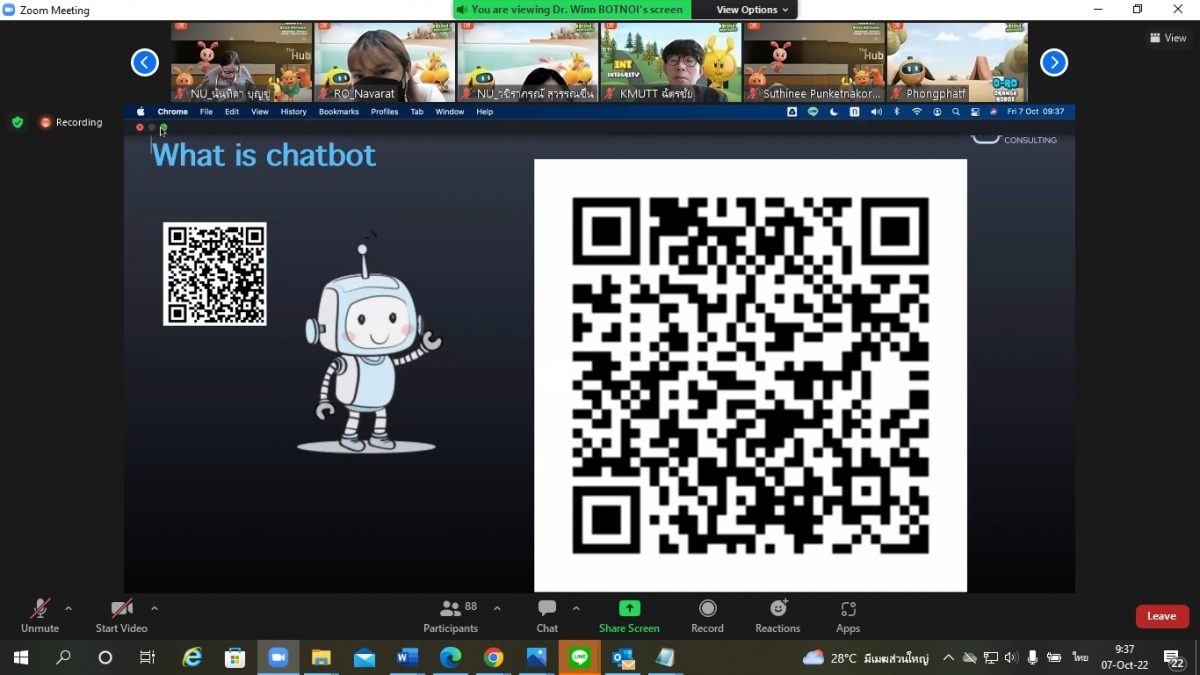Open Profiles menu in shared Chrome
Viewport: 1200px width, 675px height.
pos(385,112)
